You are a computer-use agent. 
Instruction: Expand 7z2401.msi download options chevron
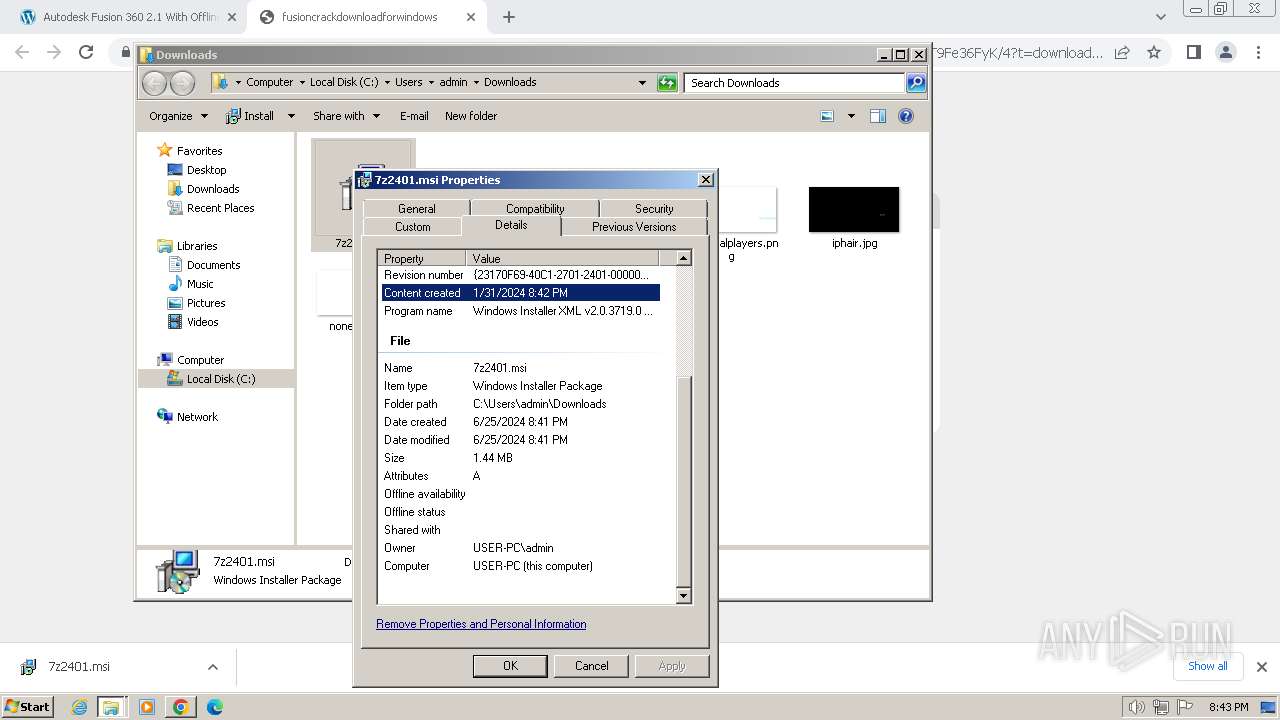click(x=212, y=667)
